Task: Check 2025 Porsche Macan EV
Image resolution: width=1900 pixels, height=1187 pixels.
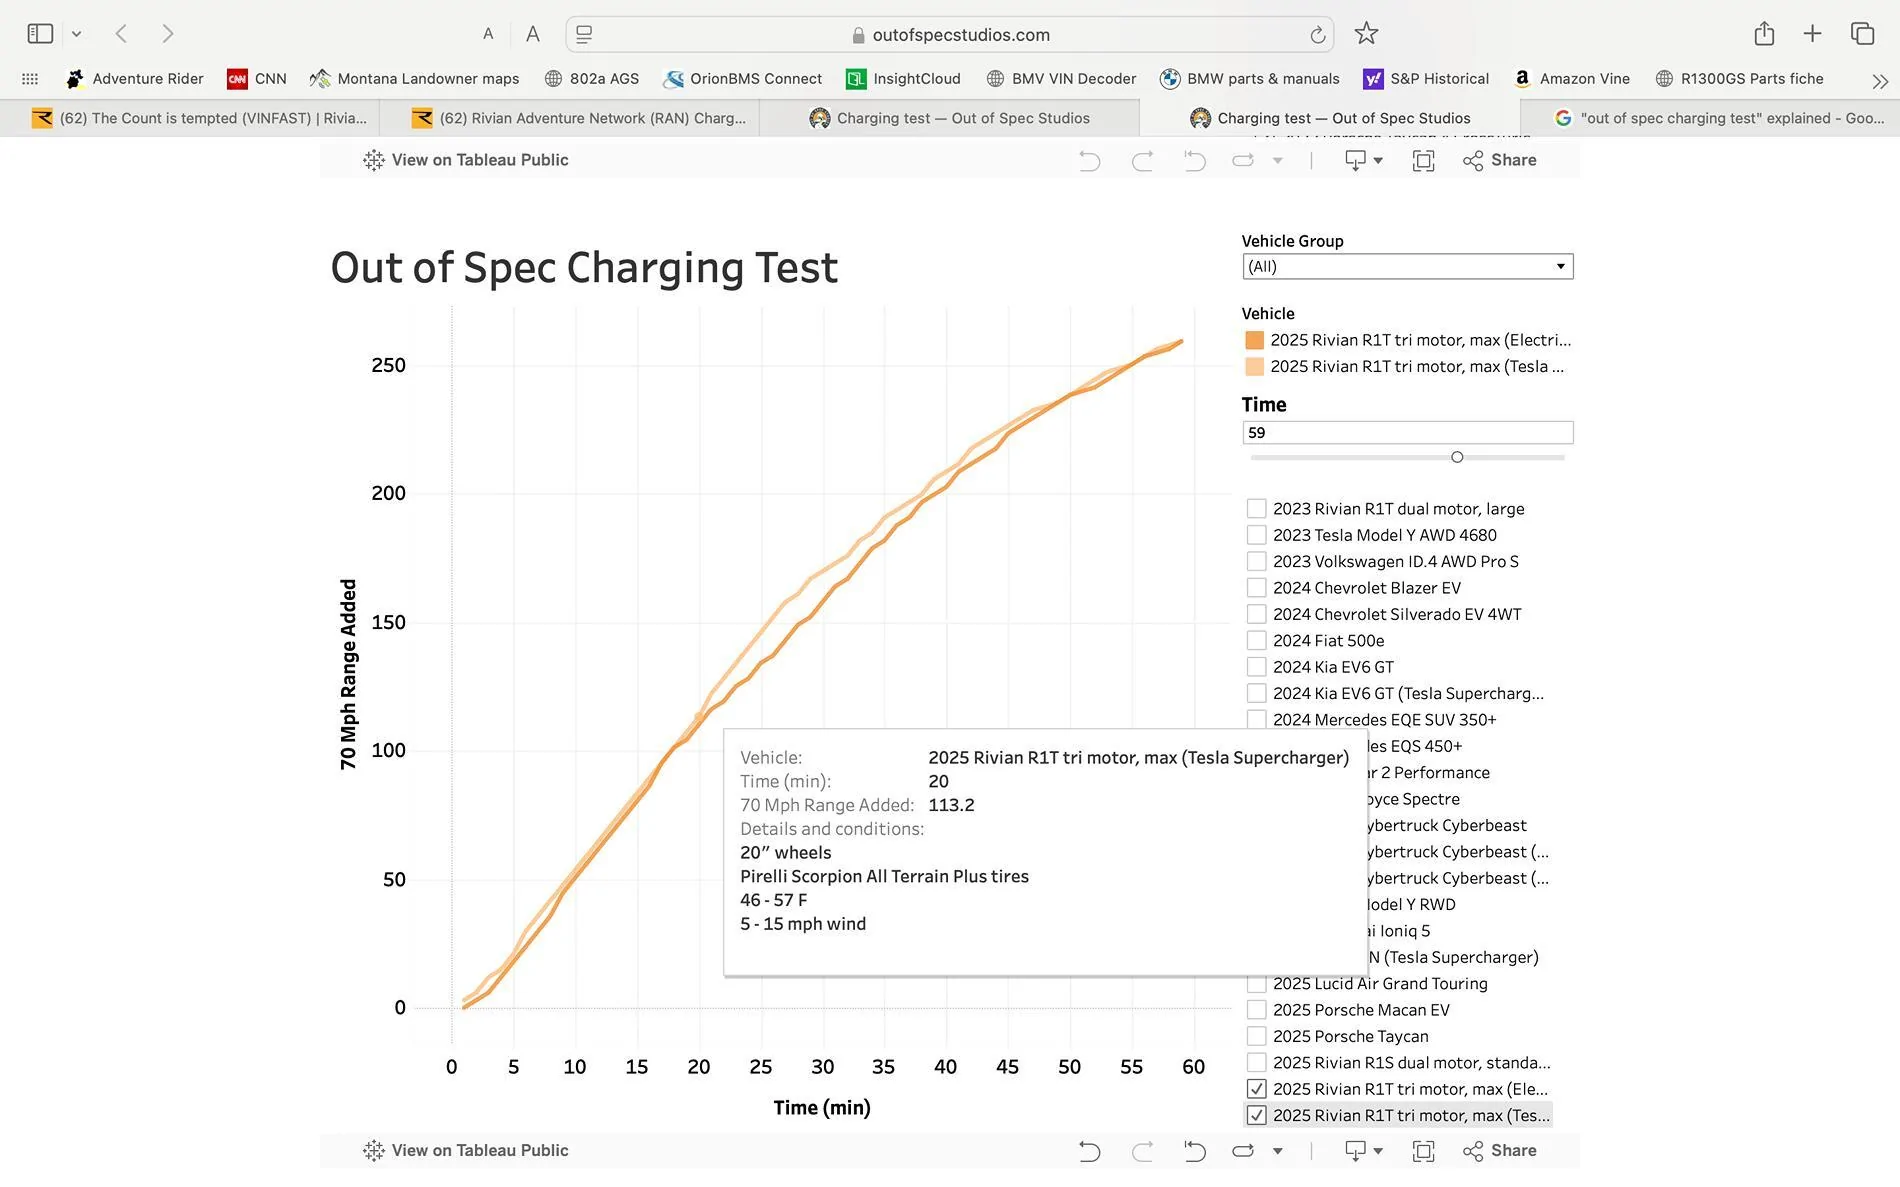Action: (1257, 1010)
